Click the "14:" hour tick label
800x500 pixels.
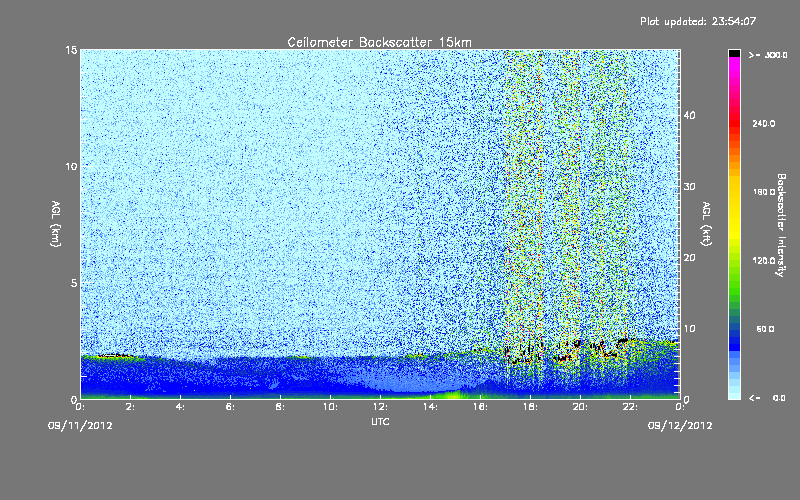(431, 407)
